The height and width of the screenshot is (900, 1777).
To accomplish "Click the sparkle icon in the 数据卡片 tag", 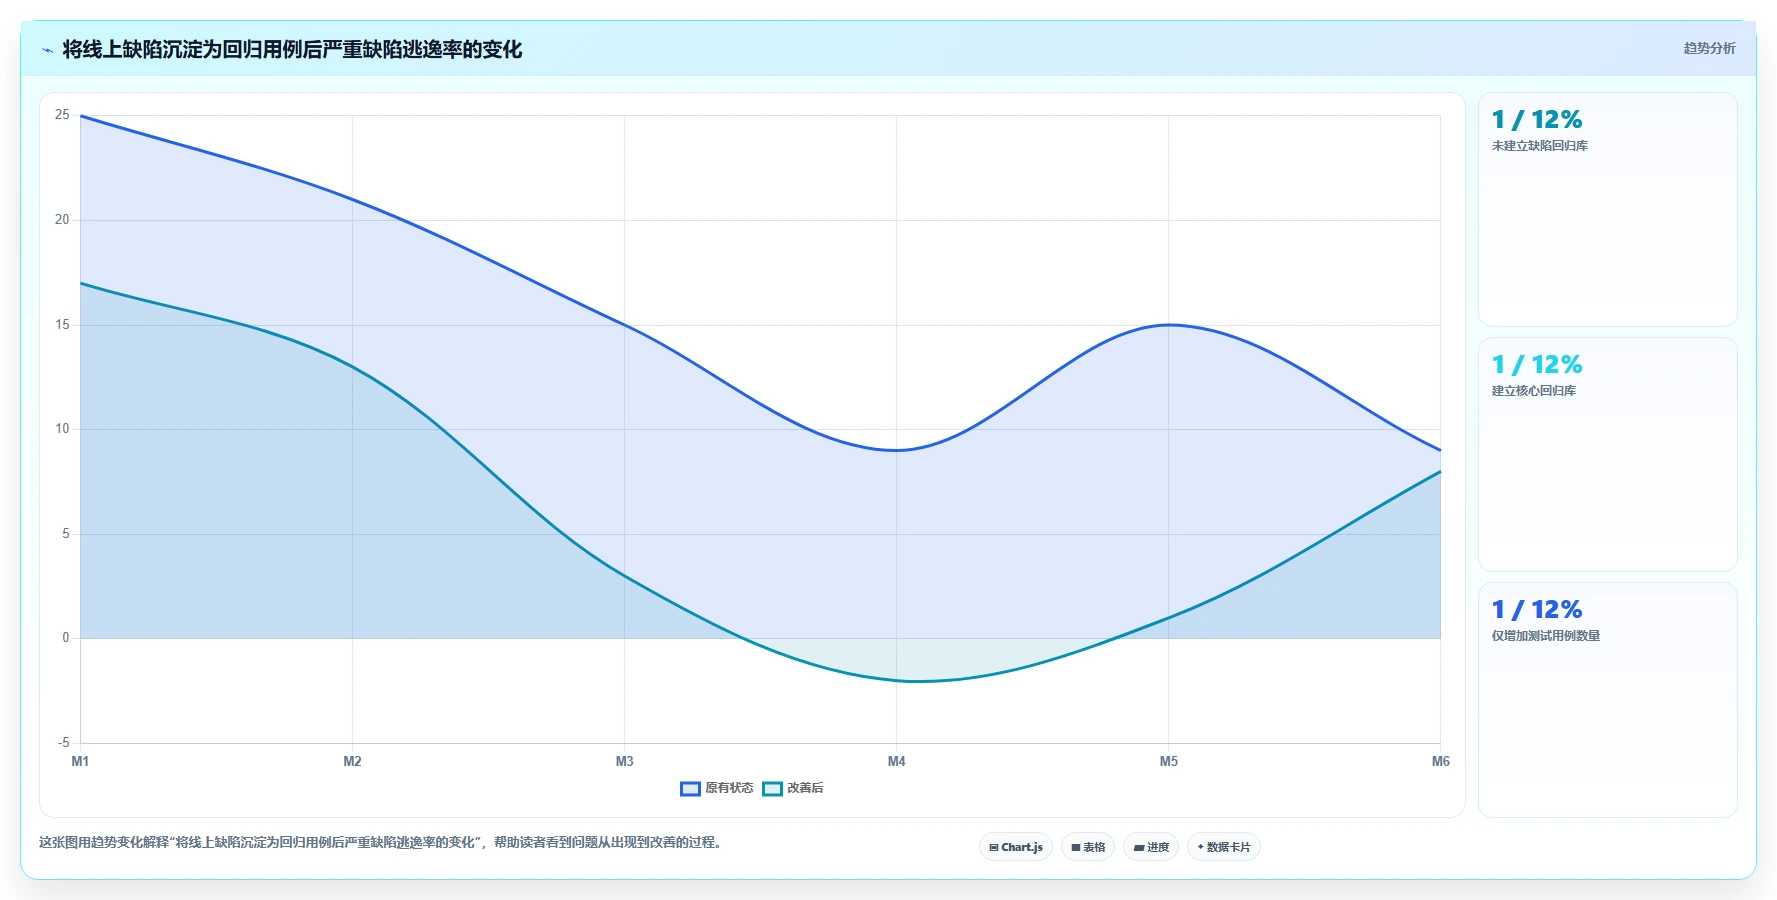I will point(1200,847).
